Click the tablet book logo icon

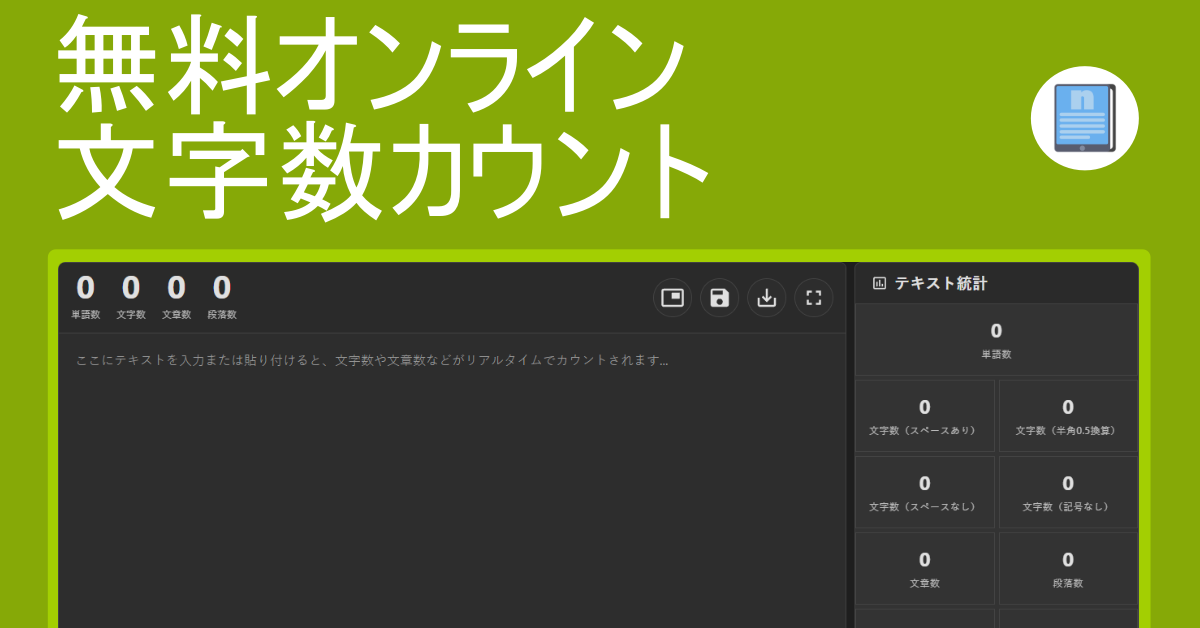1085,118
